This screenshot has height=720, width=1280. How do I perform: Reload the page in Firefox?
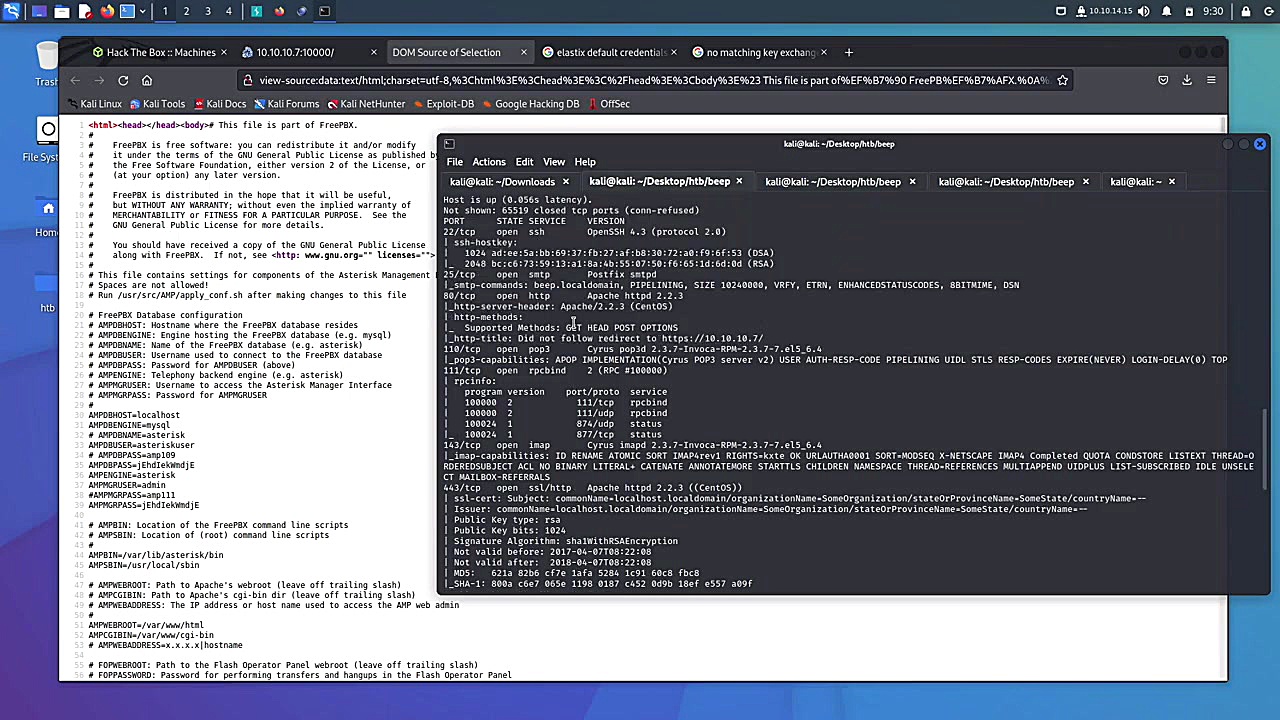(123, 80)
